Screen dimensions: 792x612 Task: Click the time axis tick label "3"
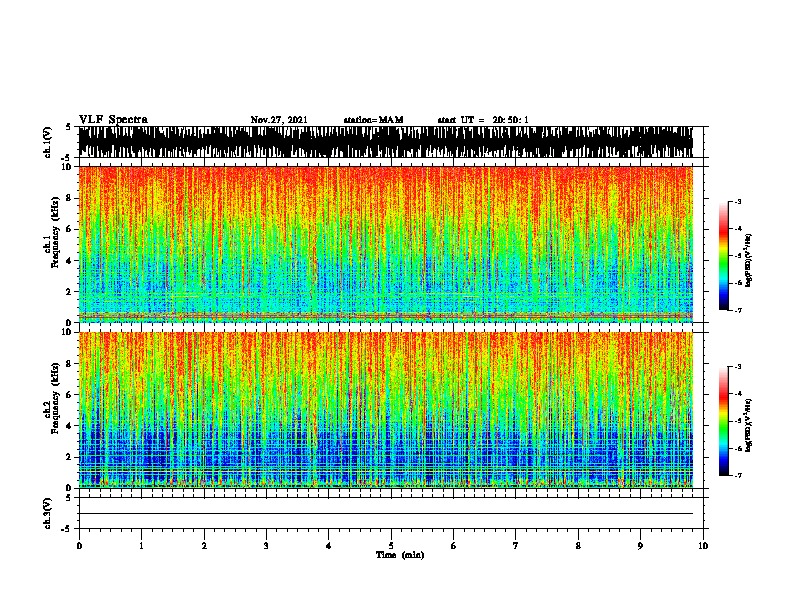click(266, 546)
